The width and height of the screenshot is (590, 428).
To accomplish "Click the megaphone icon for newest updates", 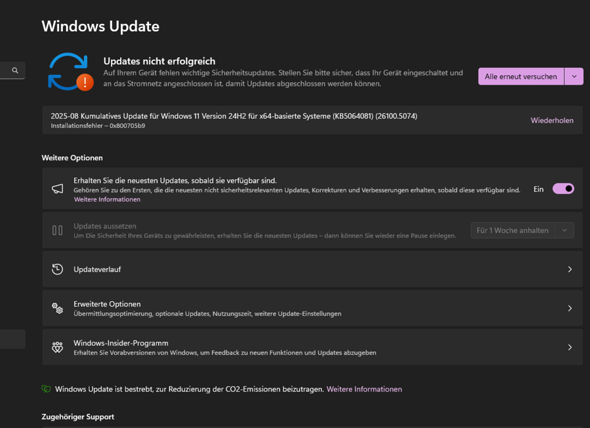I will 57,189.
